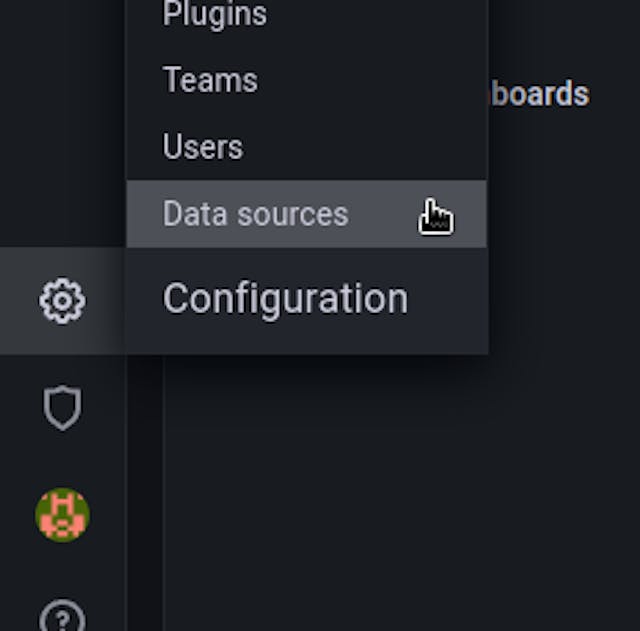Select Data sources in Configuration menu
This screenshot has height=631, width=640.
(x=256, y=214)
